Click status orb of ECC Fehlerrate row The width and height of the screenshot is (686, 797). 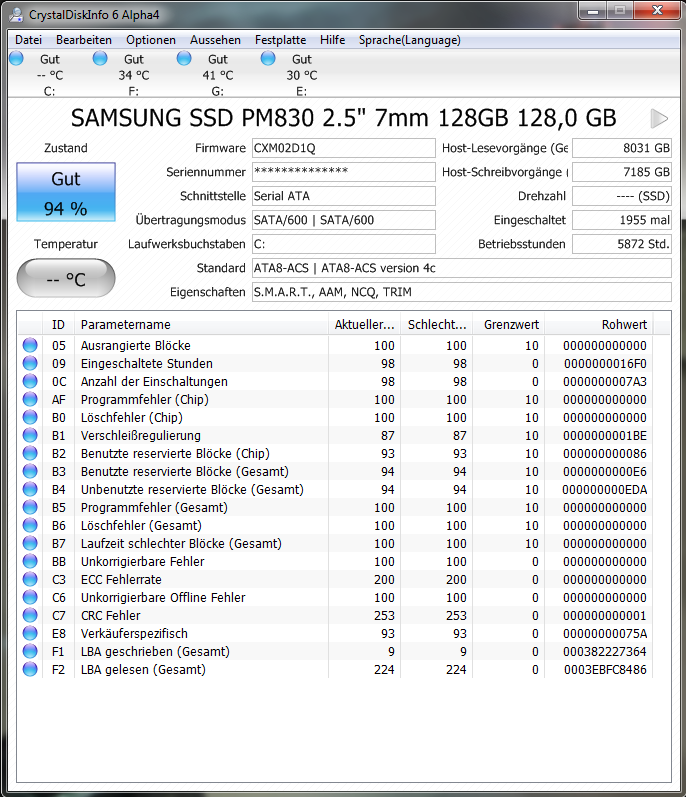[x=30, y=579]
